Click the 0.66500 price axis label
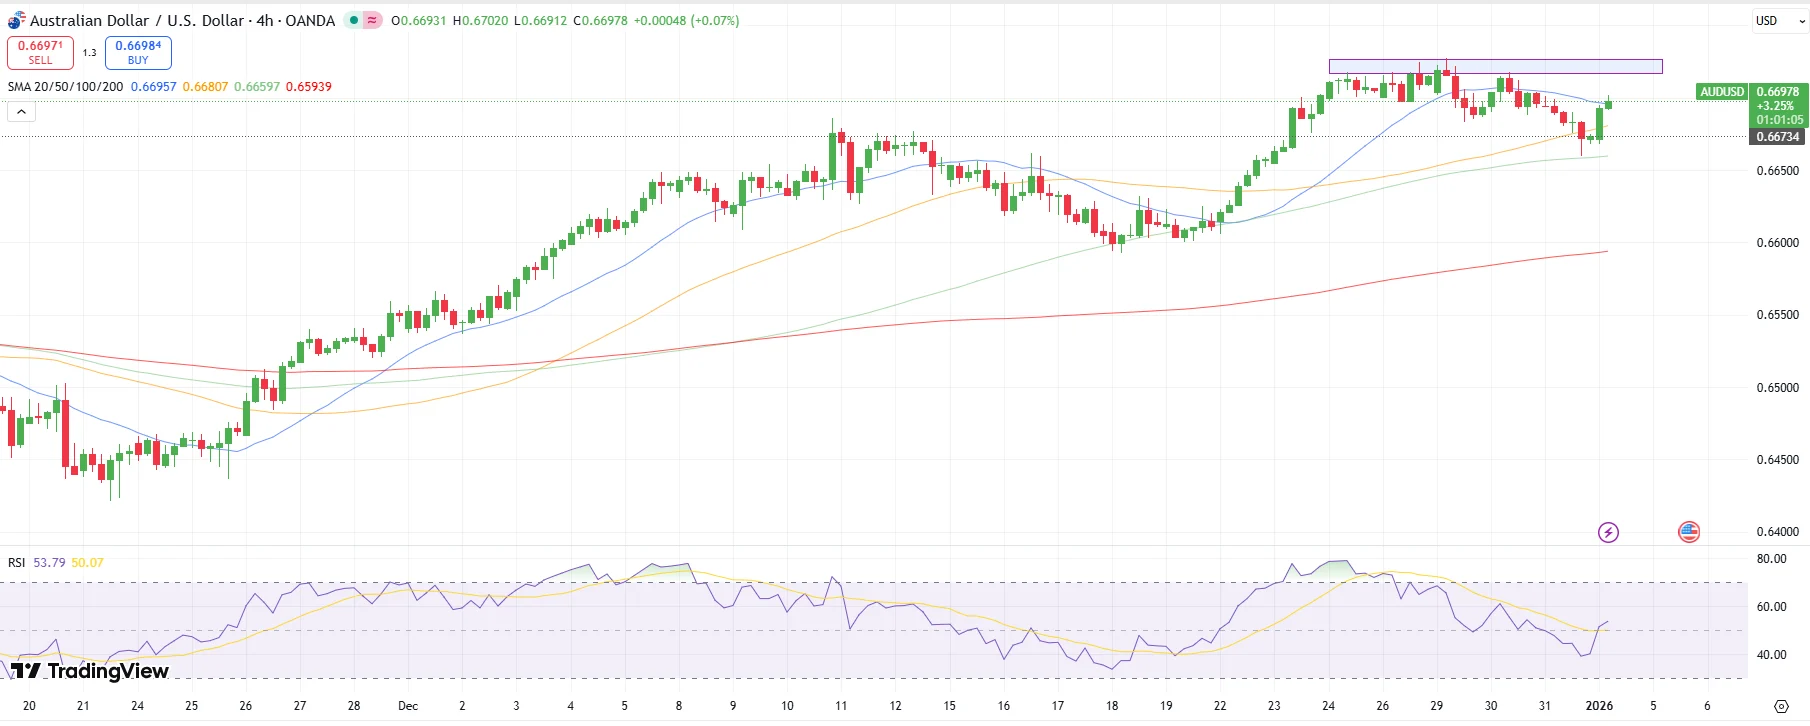The height and width of the screenshot is (726, 1810). tap(1778, 171)
